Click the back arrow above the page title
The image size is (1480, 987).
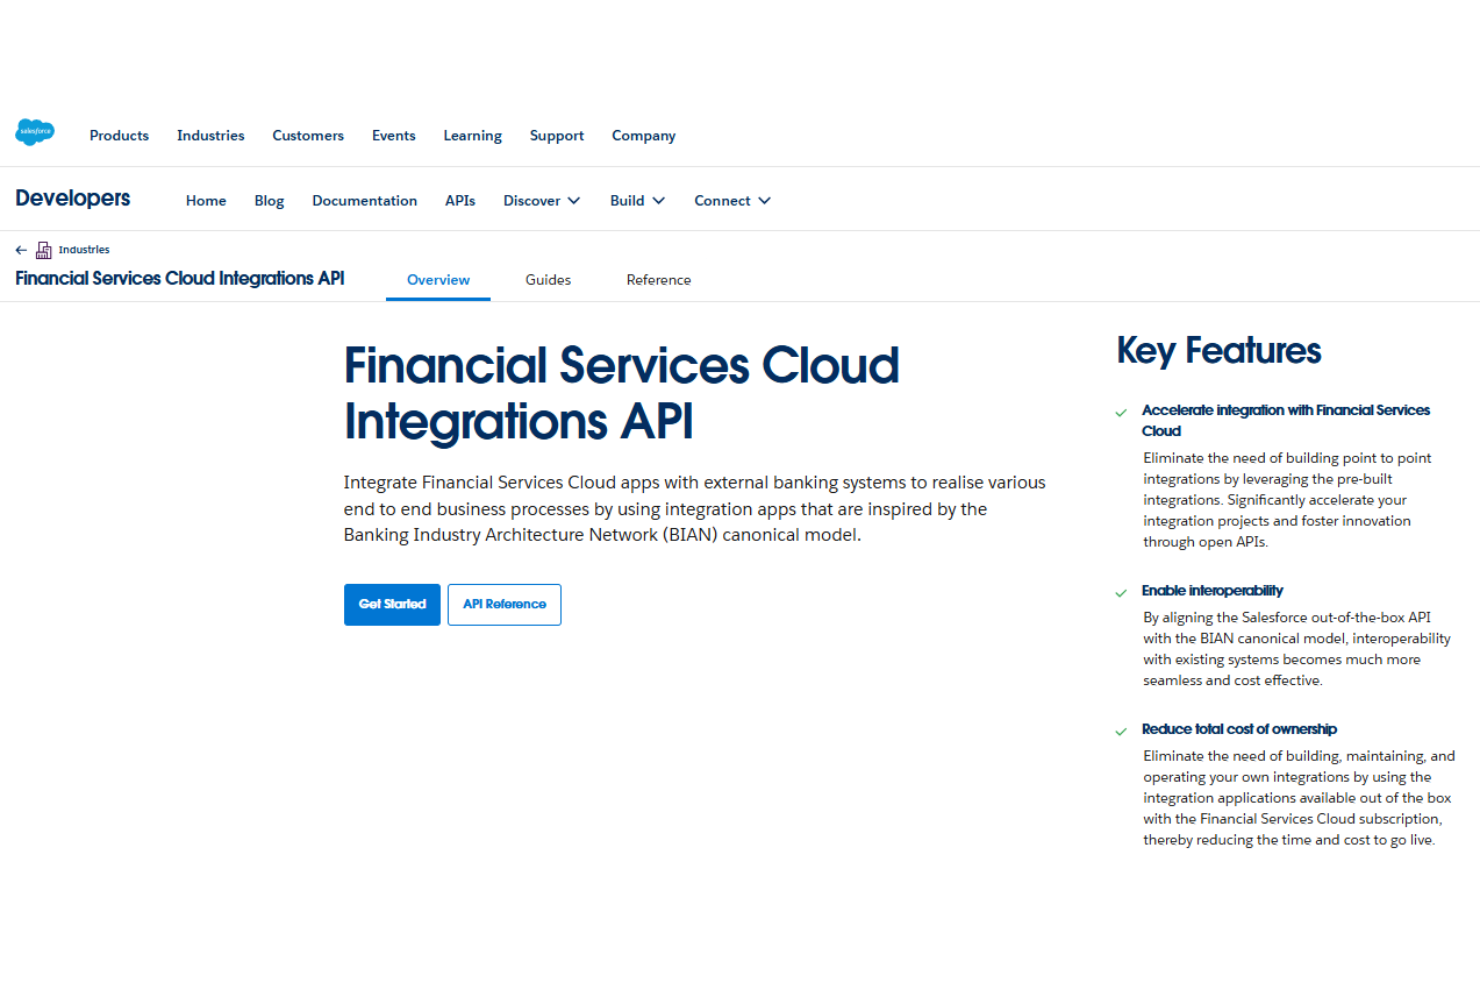pos(20,249)
